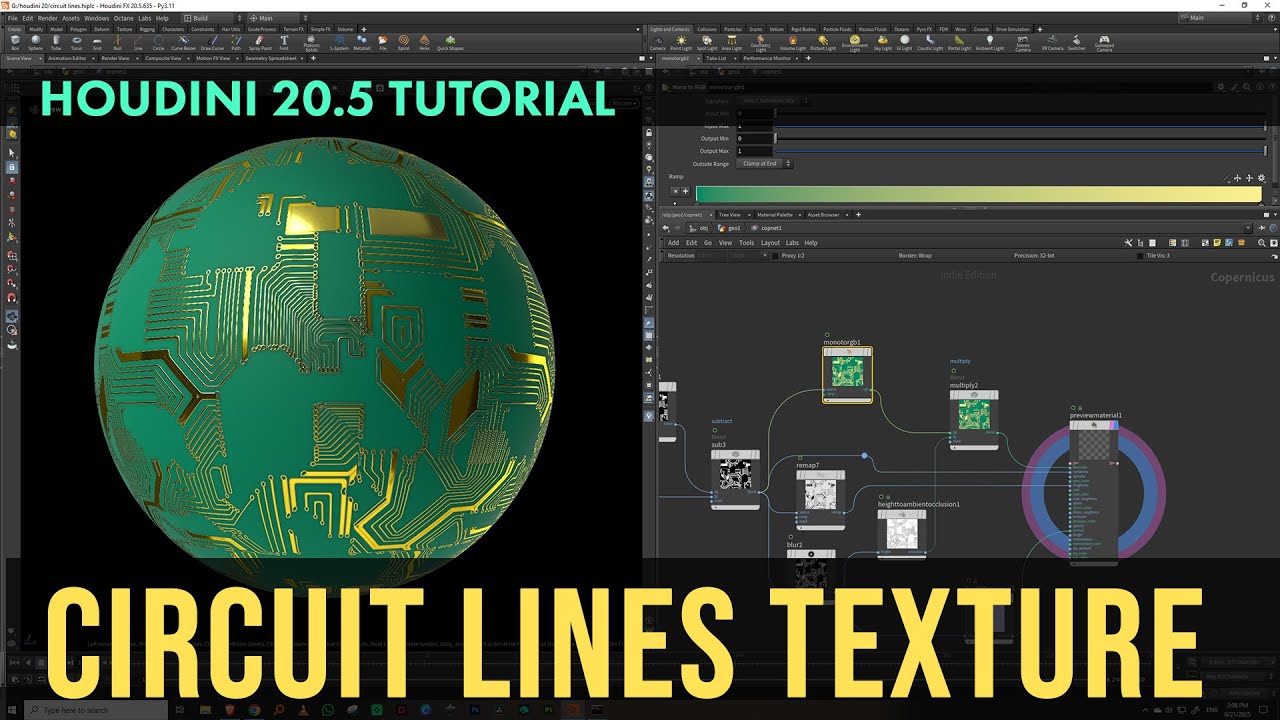Viewport: 1280px width, 720px height.
Task: Switch to the Geometry Spreadsheet tab
Action: 271,58
